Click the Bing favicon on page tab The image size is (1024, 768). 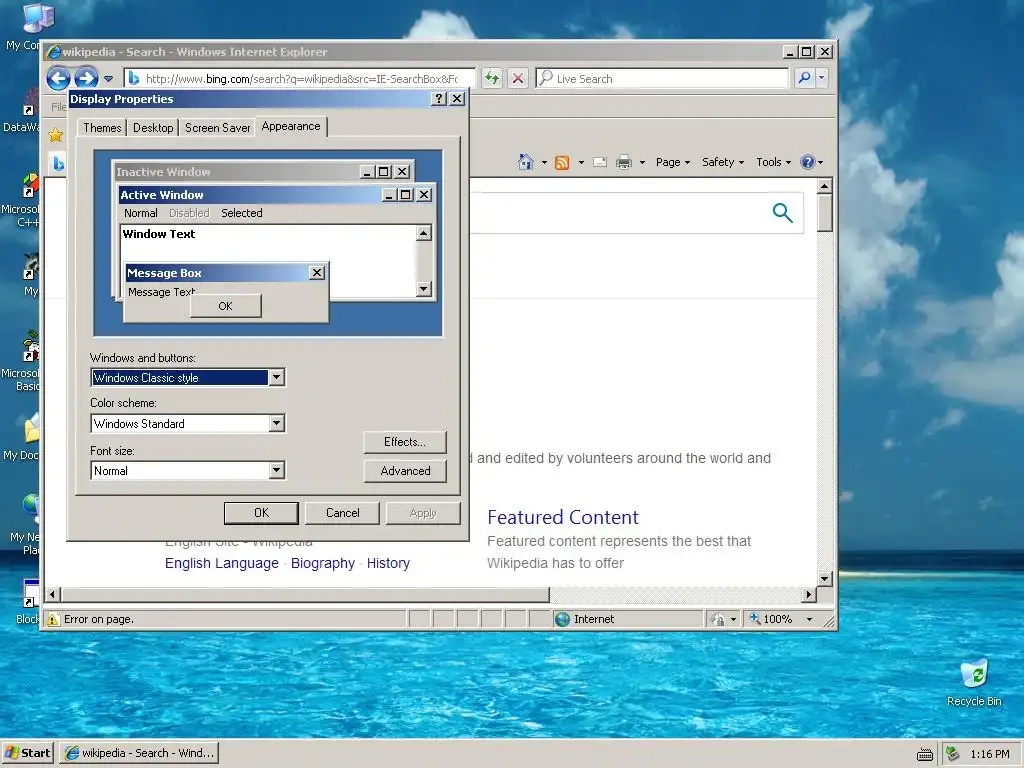click(59, 163)
